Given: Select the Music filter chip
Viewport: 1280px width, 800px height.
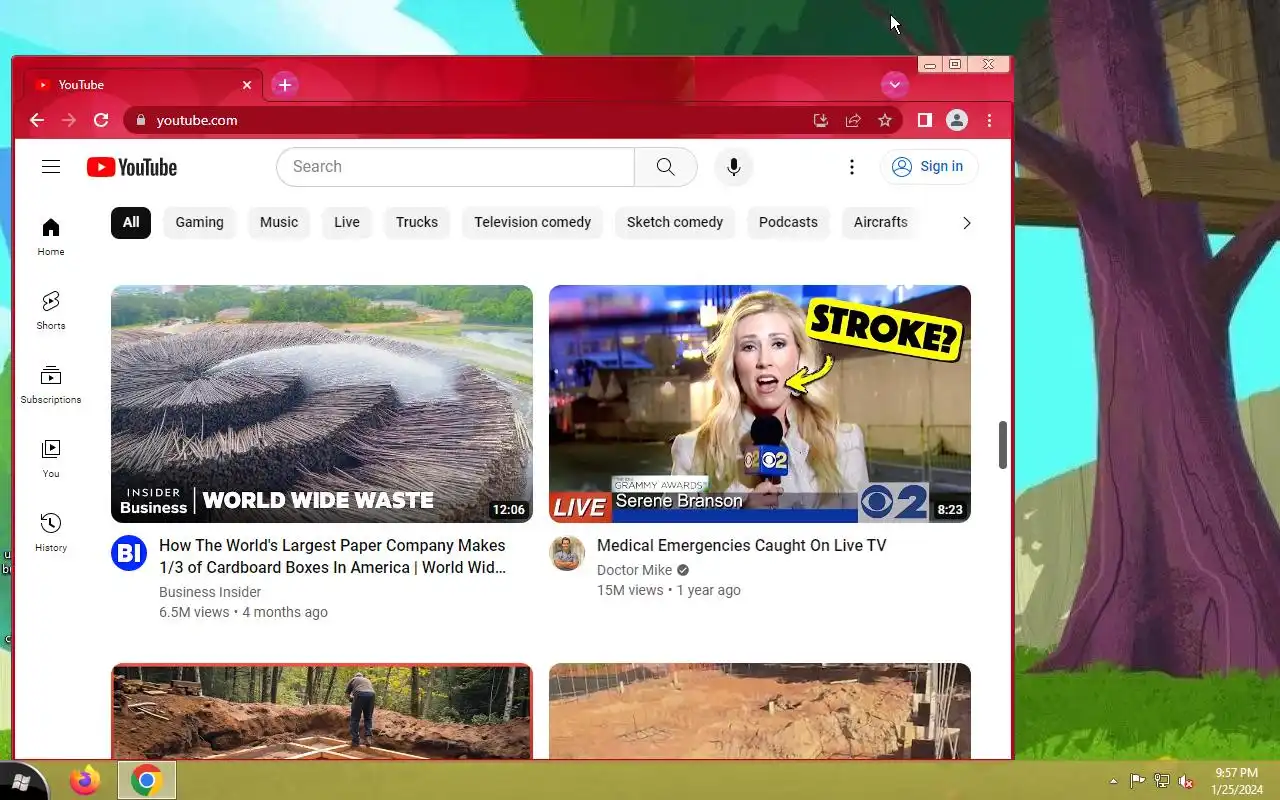Looking at the screenshot, I should point(279,222).
